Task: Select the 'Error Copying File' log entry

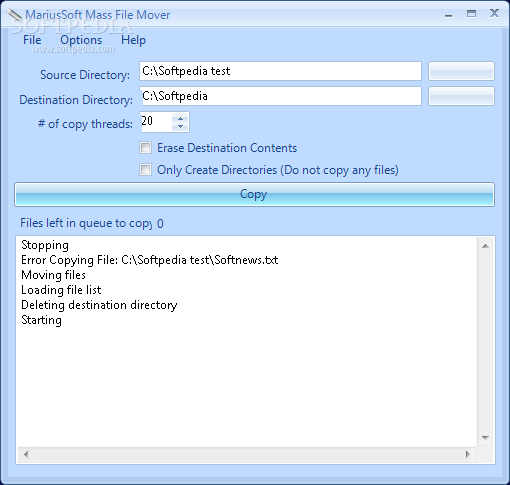Action: click(149, 260)
